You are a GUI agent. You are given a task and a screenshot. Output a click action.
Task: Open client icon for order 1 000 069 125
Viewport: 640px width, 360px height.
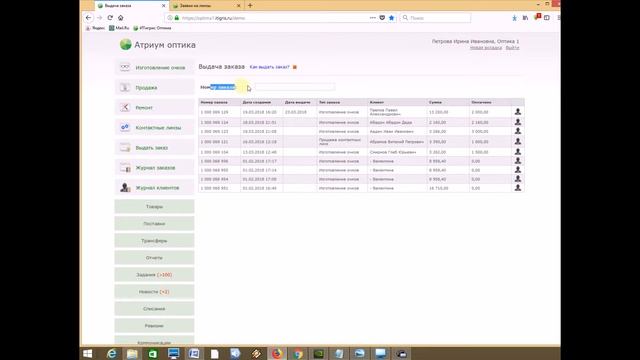pos(518,111)
